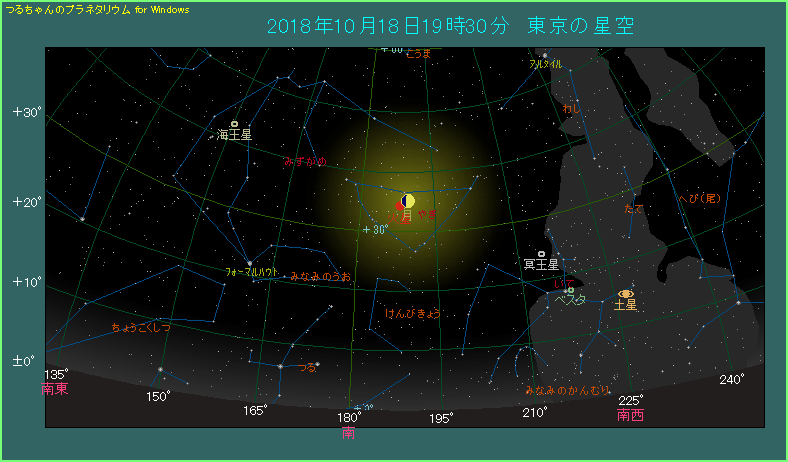Click the みなみのかんむり constellation label
The width and height of the screenshot is (788, 462).
567,390
